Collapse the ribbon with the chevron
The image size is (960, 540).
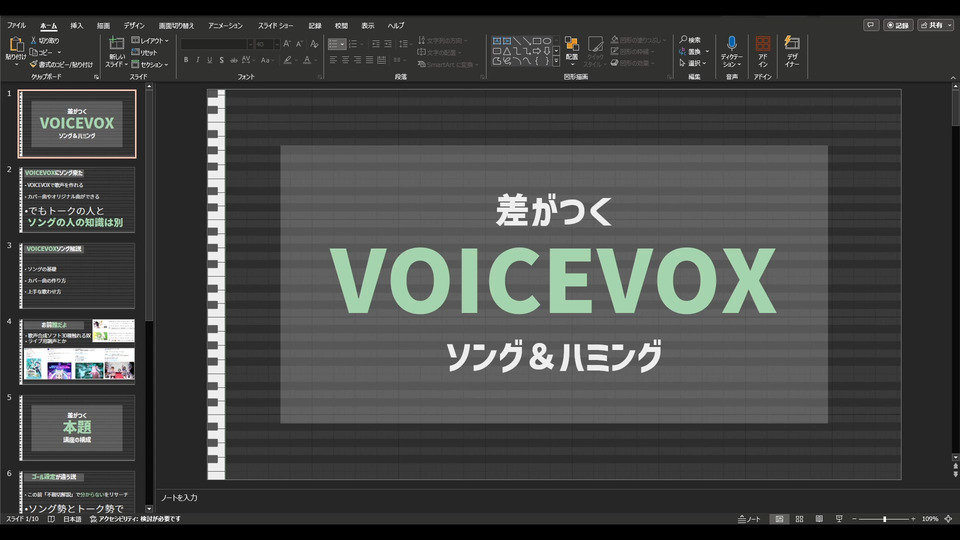953,78
